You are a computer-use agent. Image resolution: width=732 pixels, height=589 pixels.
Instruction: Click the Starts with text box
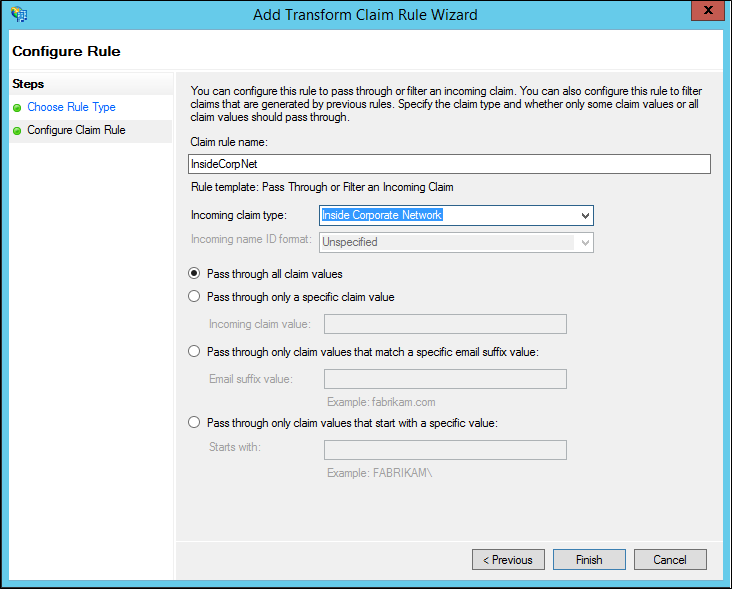click(445, 450)
